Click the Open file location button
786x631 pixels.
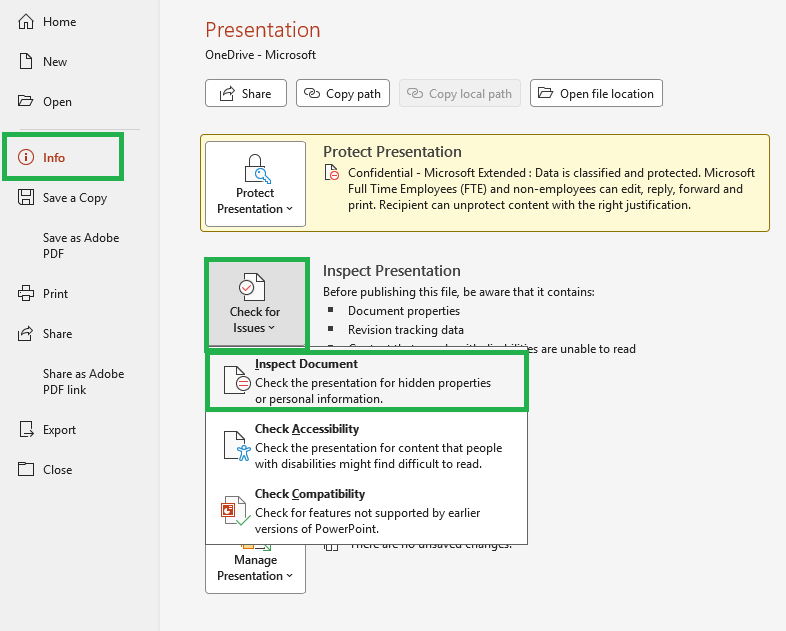596,93
